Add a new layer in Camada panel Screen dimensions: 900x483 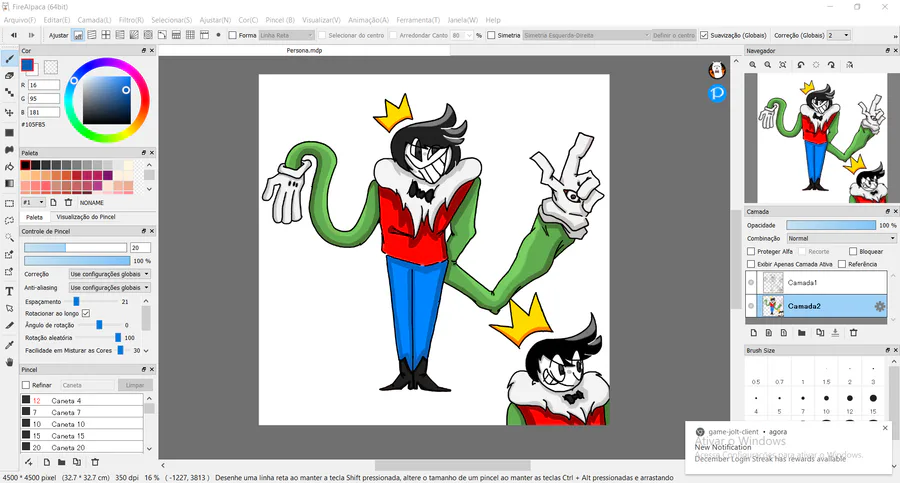coord(754,333)
